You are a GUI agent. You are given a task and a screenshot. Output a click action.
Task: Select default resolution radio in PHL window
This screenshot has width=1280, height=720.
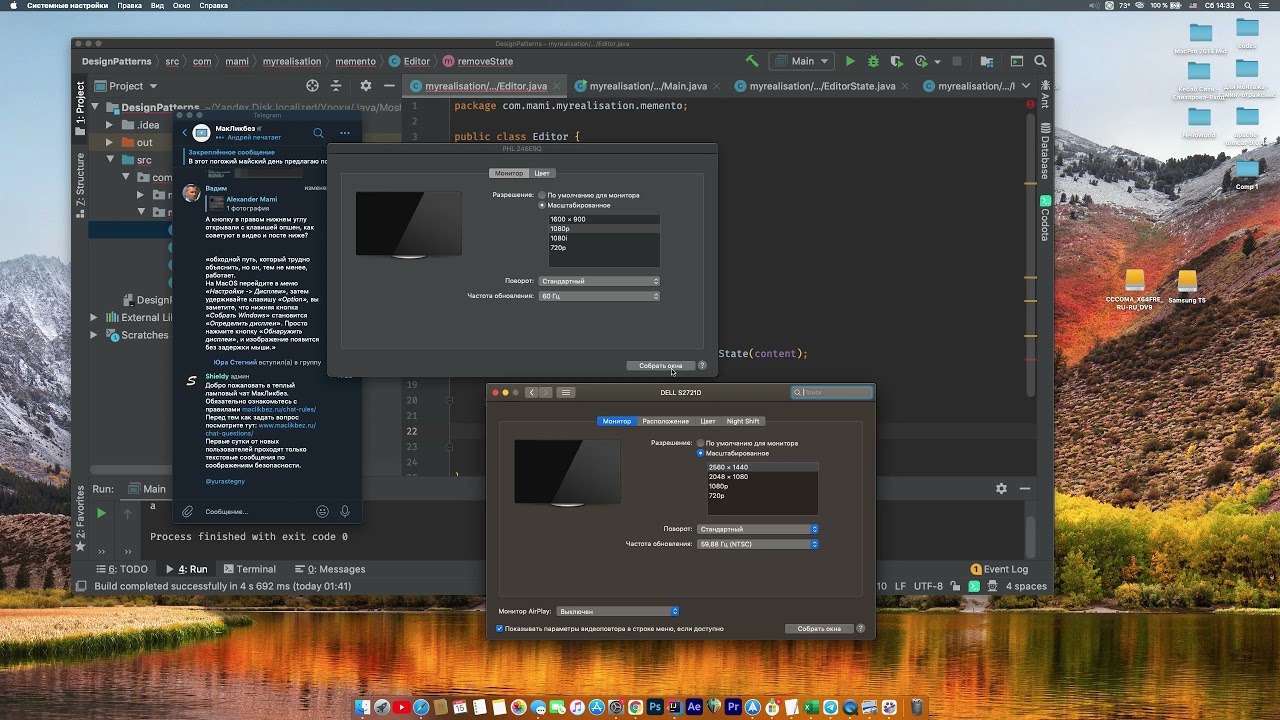[x=542, y=195]
